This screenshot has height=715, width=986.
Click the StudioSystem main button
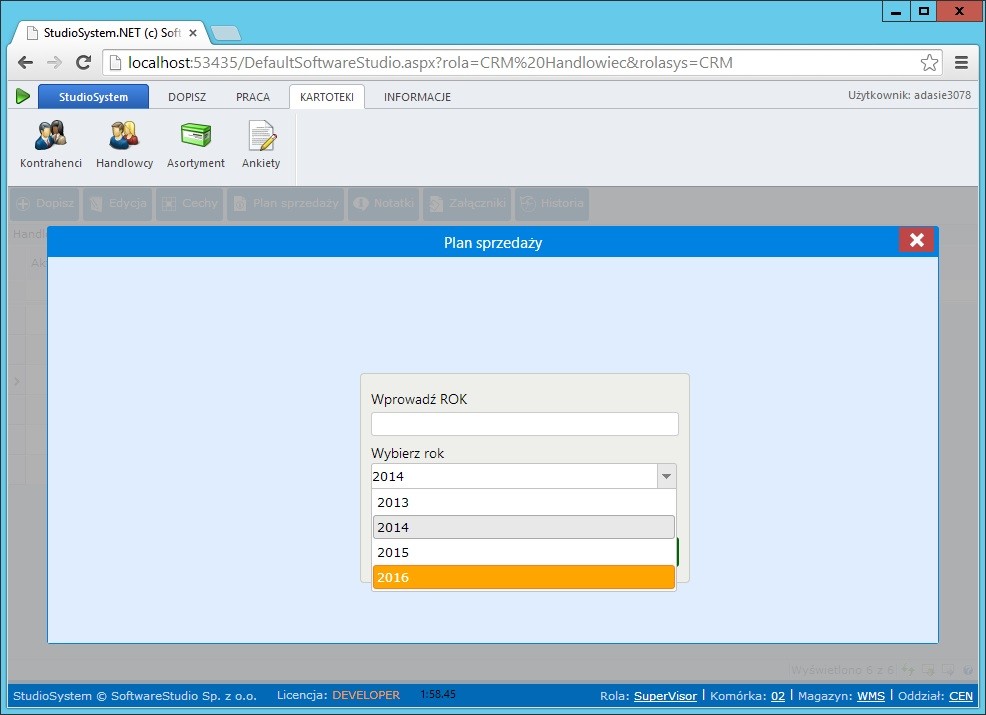[x=93, y=97]
